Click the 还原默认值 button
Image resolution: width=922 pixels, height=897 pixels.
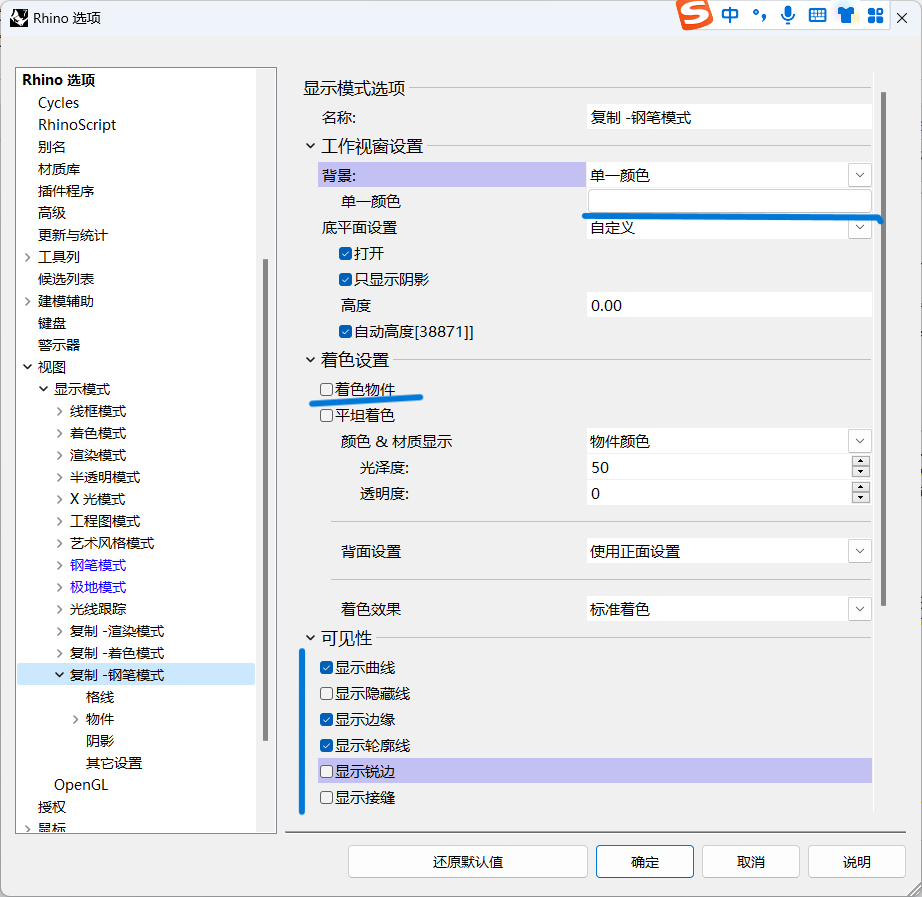click(468, 862)
